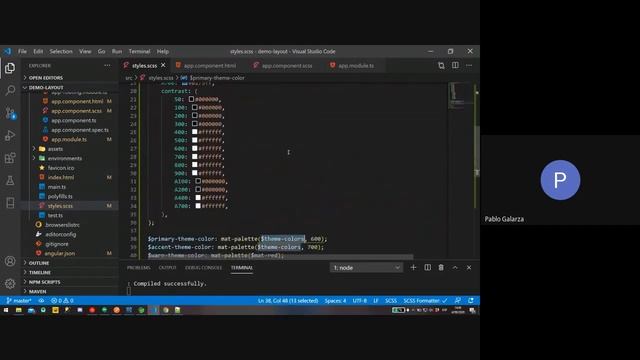
Task: Open main.ts in the explorer
Action: tap(57, 187)
